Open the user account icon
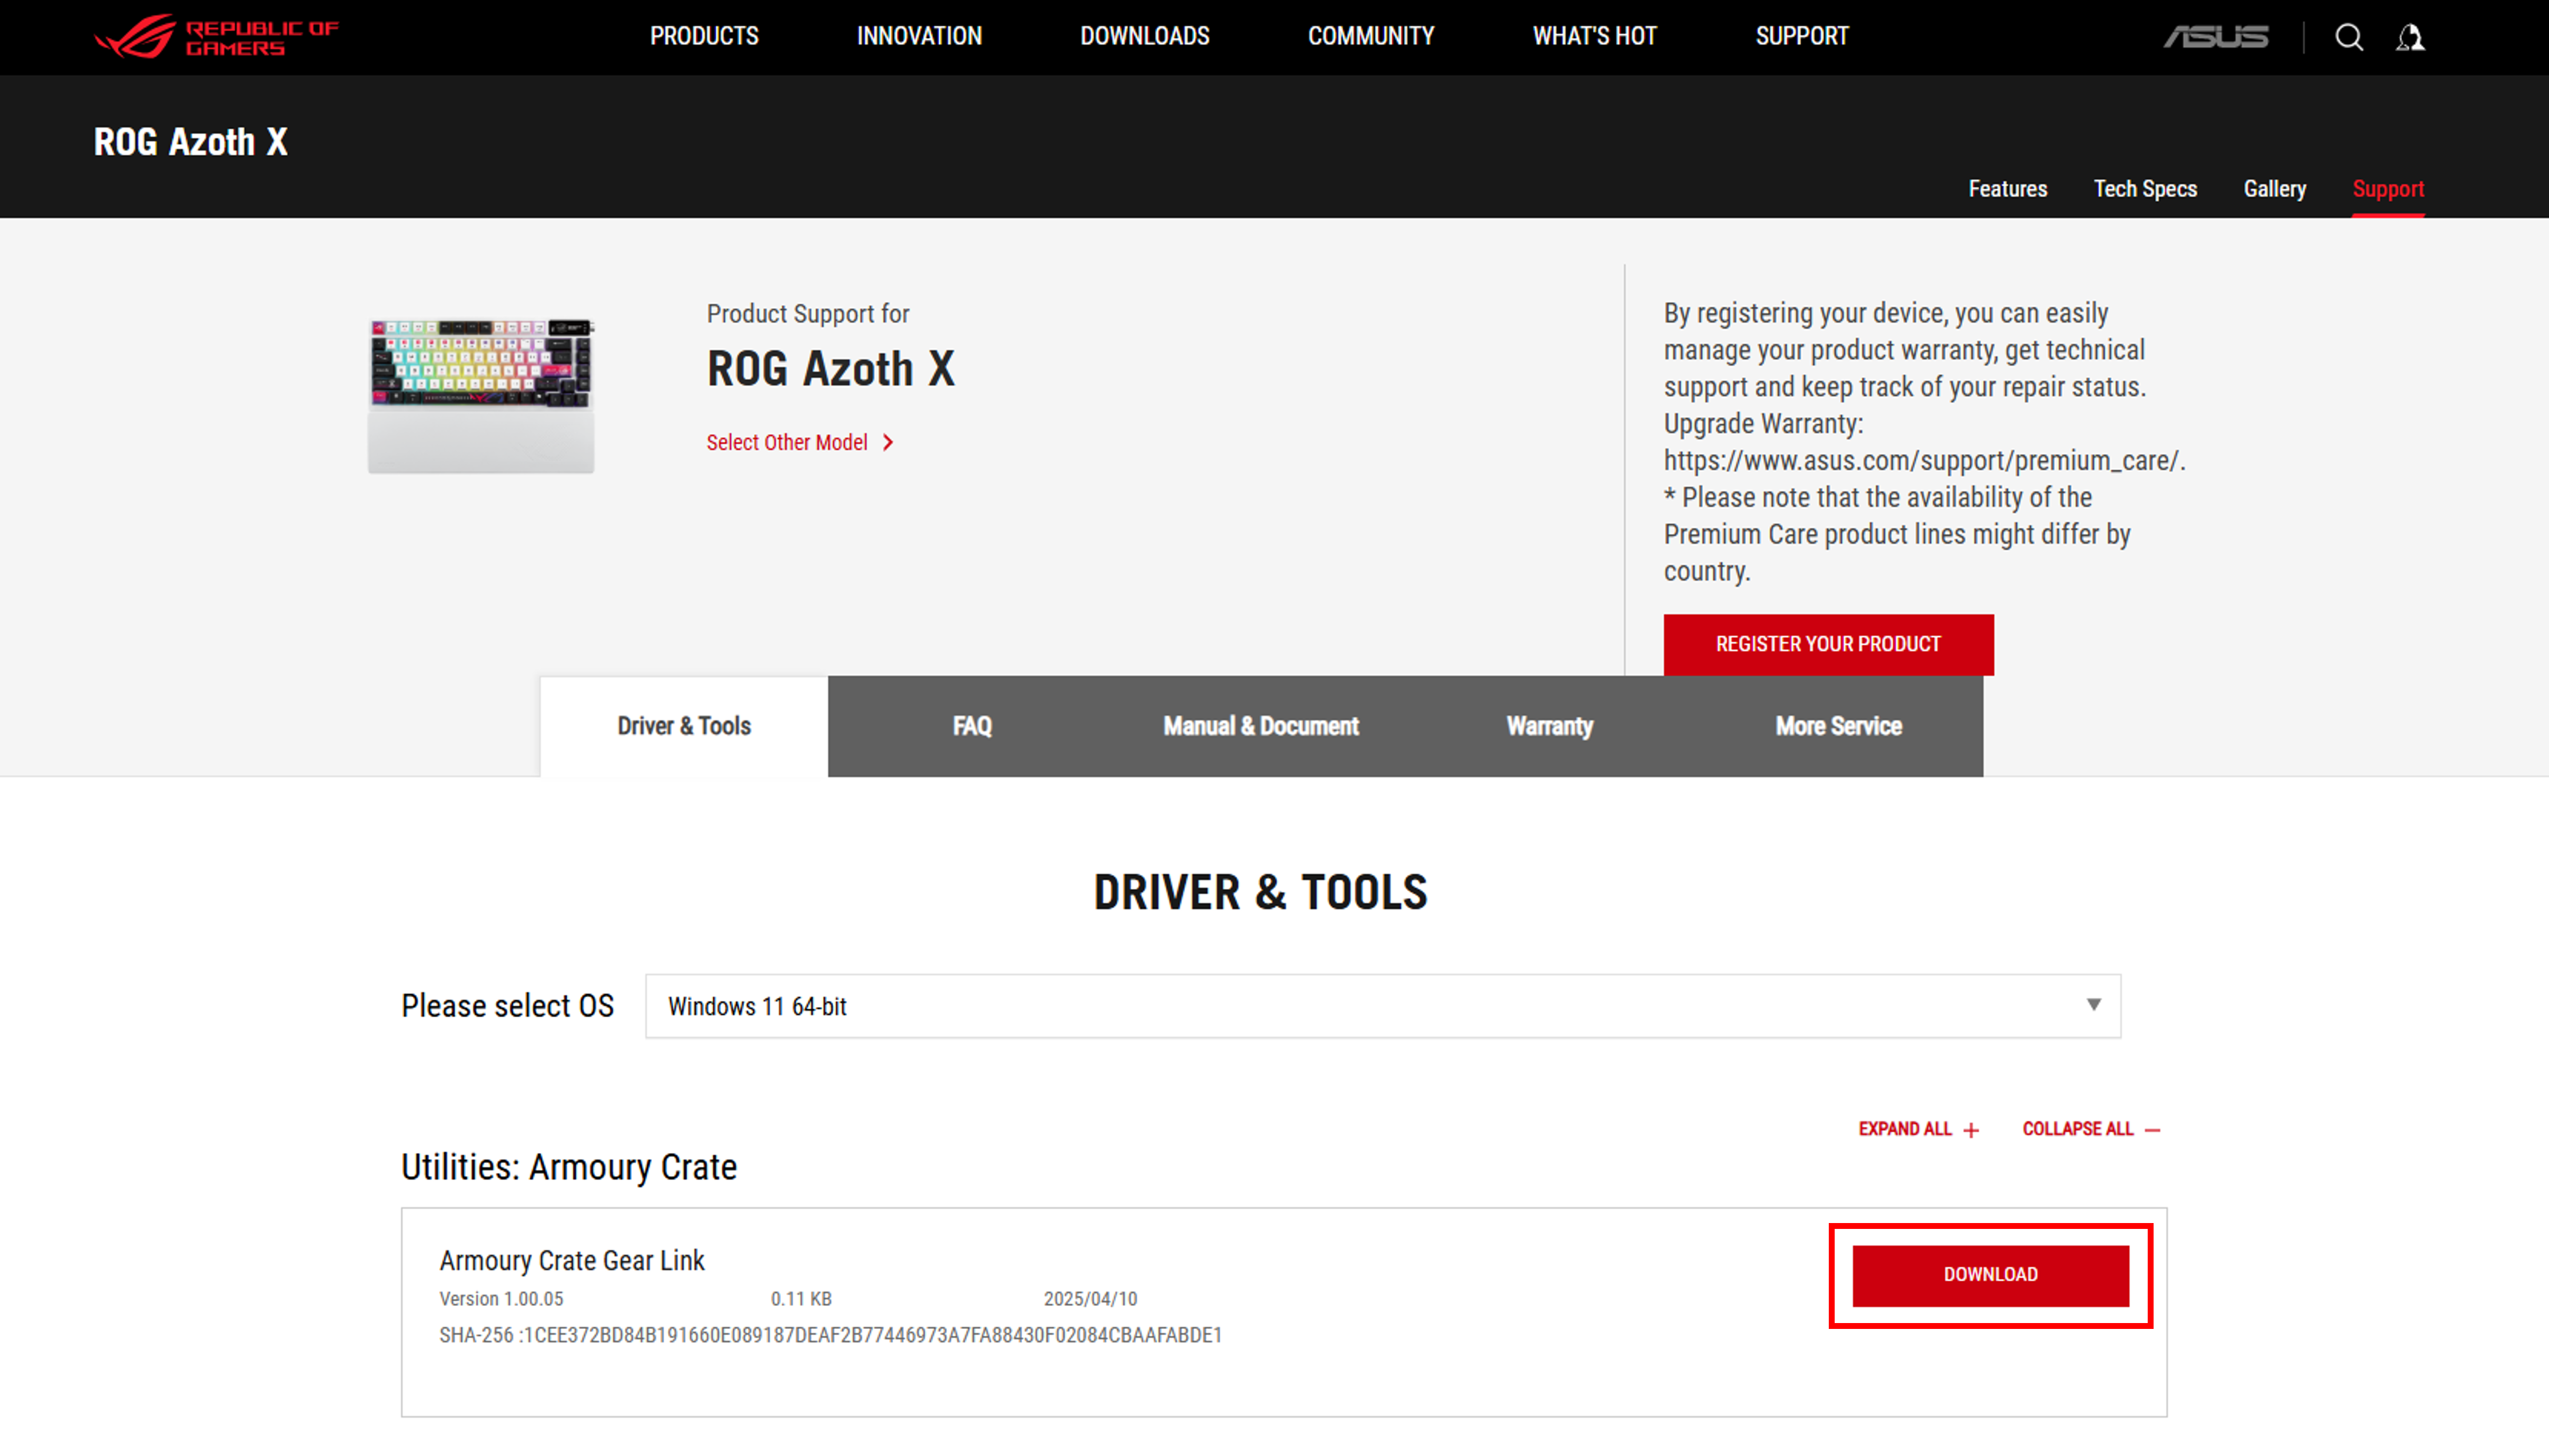2549x1456 pixels. point(2410,38)
